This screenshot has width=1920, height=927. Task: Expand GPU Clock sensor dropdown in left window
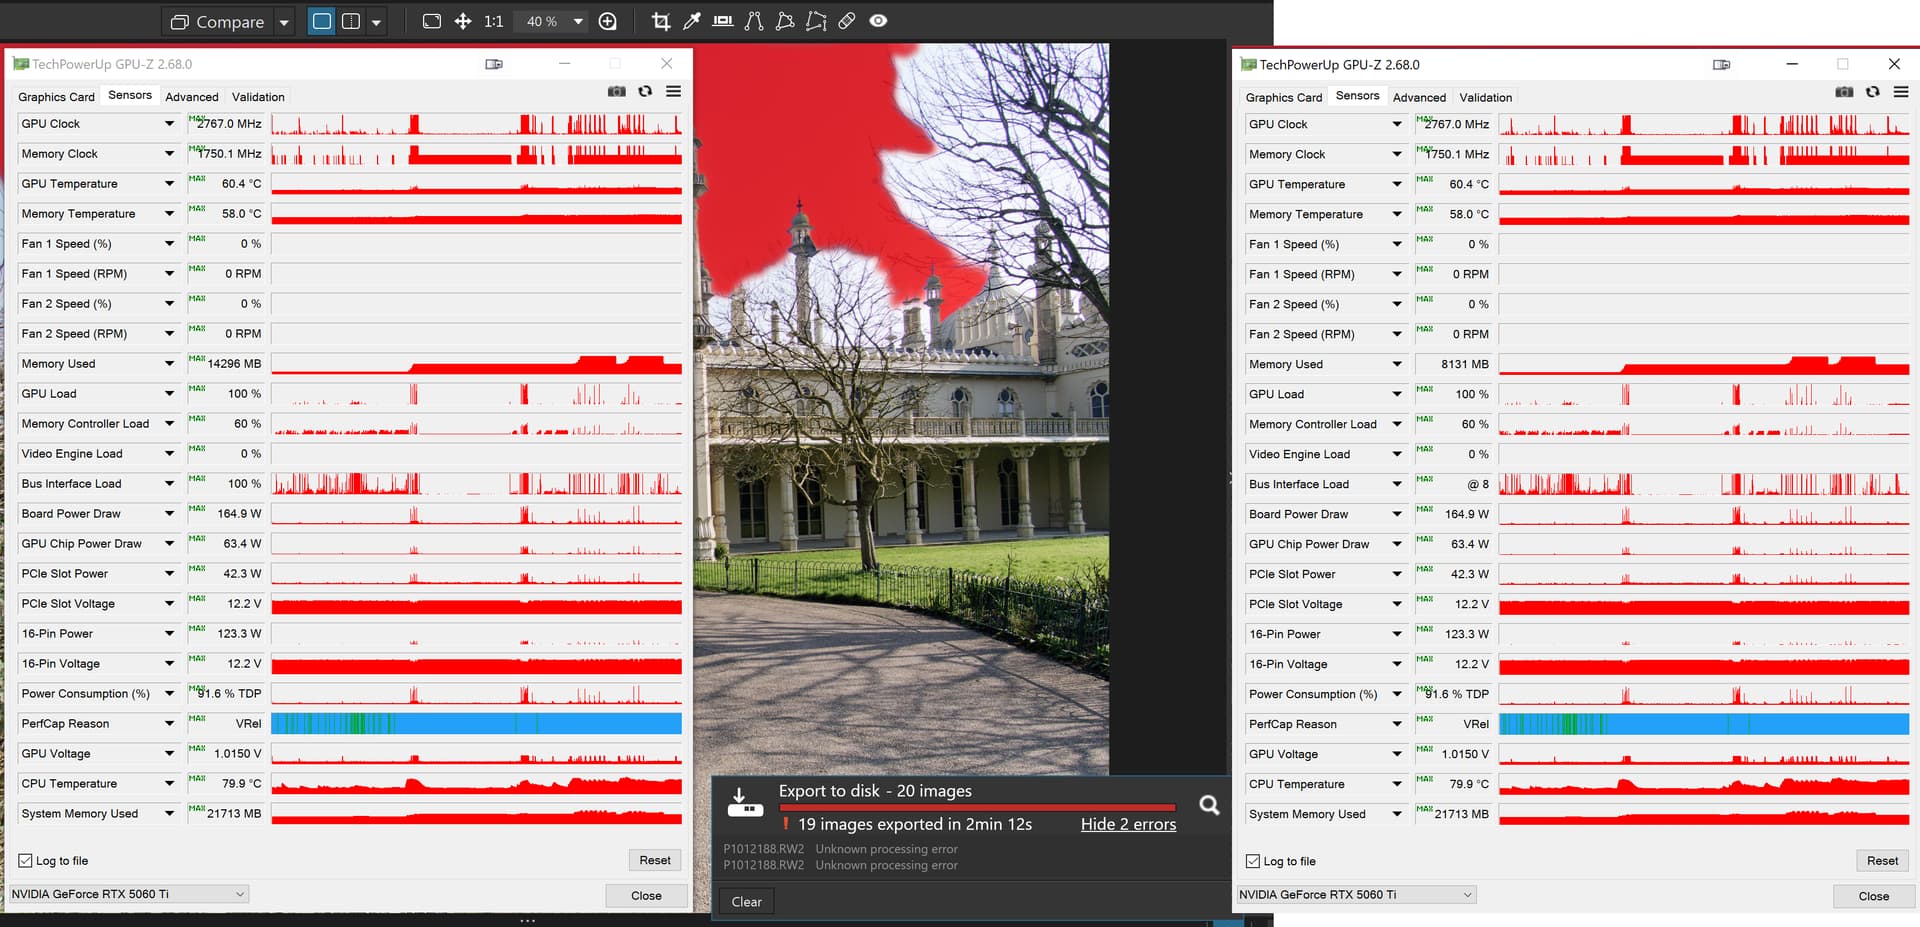169,124
